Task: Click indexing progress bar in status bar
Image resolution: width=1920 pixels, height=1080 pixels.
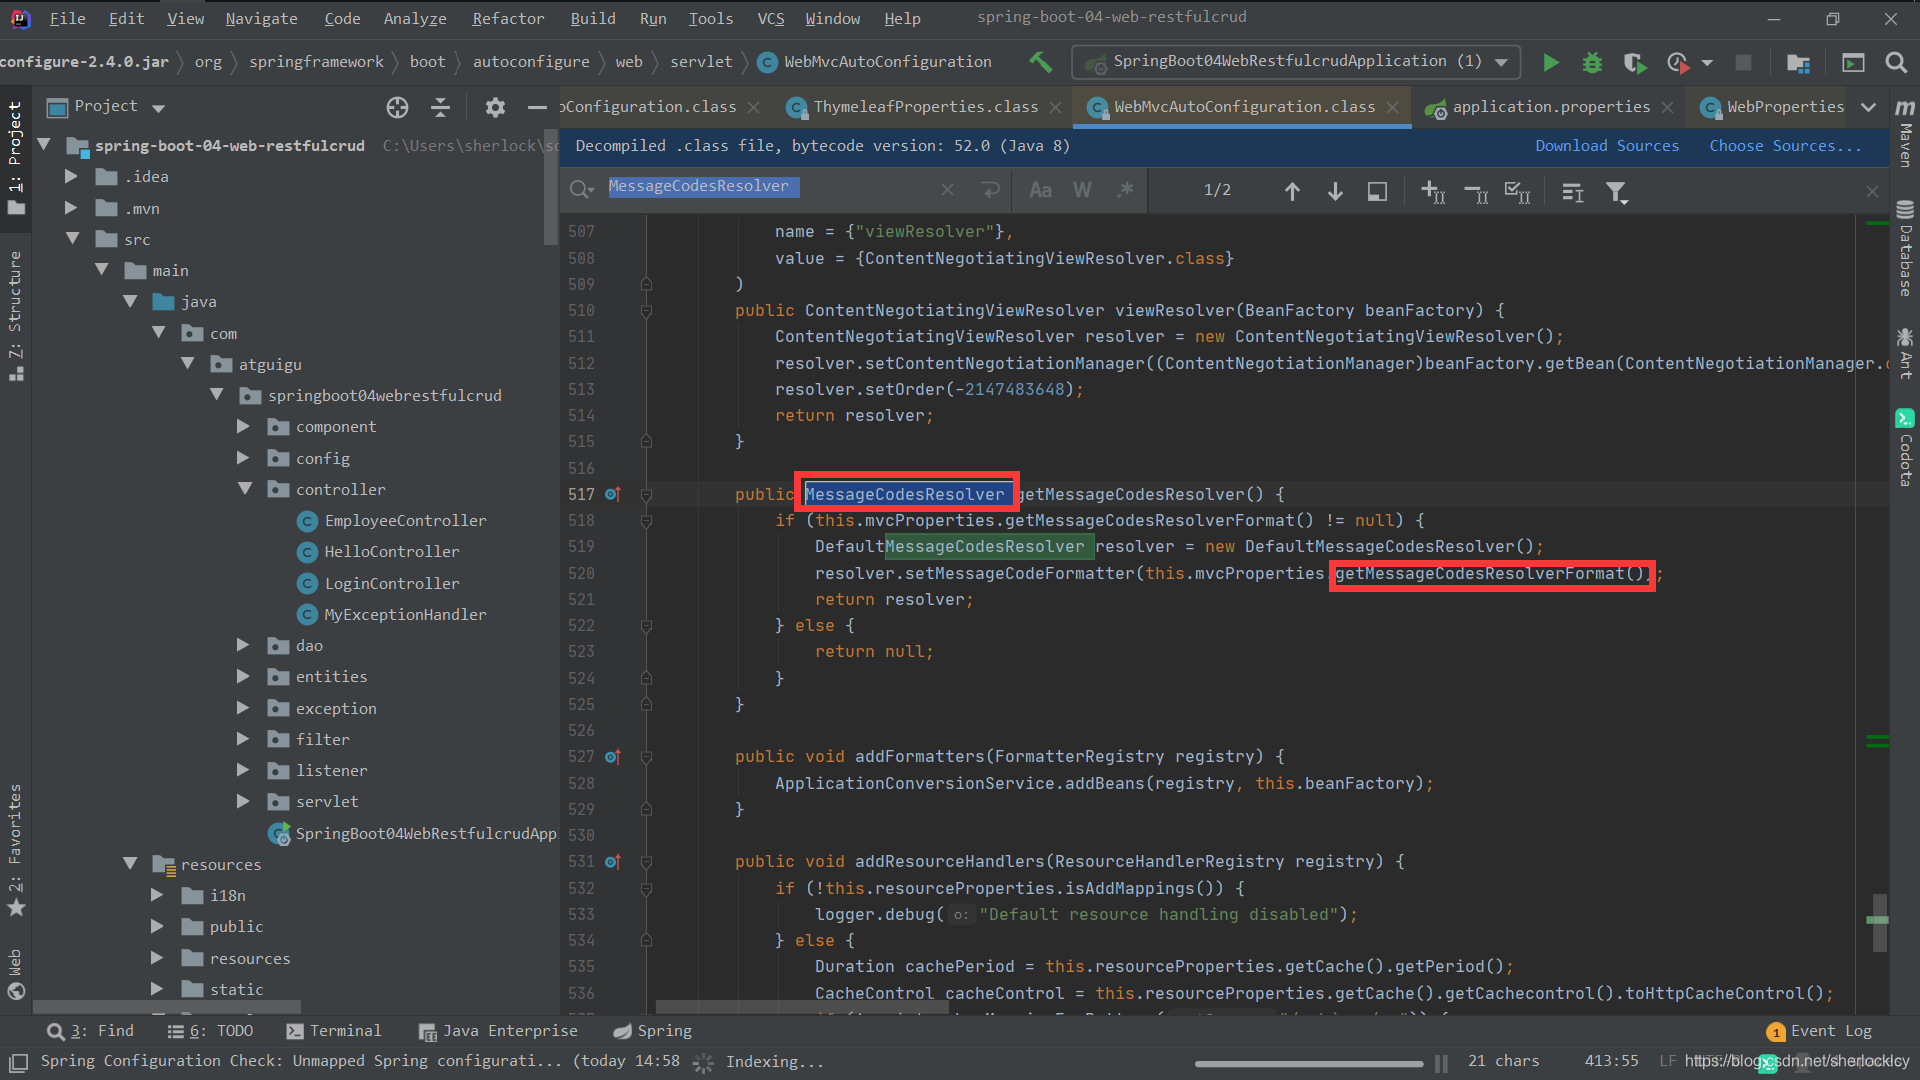Action: coord(1308,1063)
